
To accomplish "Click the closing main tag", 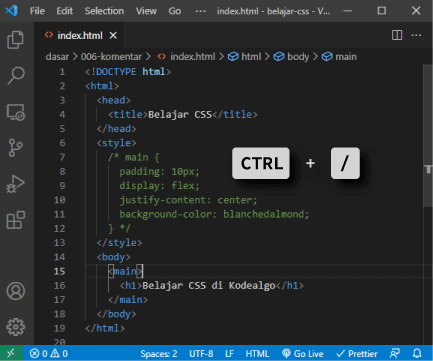I will [128, 300].
